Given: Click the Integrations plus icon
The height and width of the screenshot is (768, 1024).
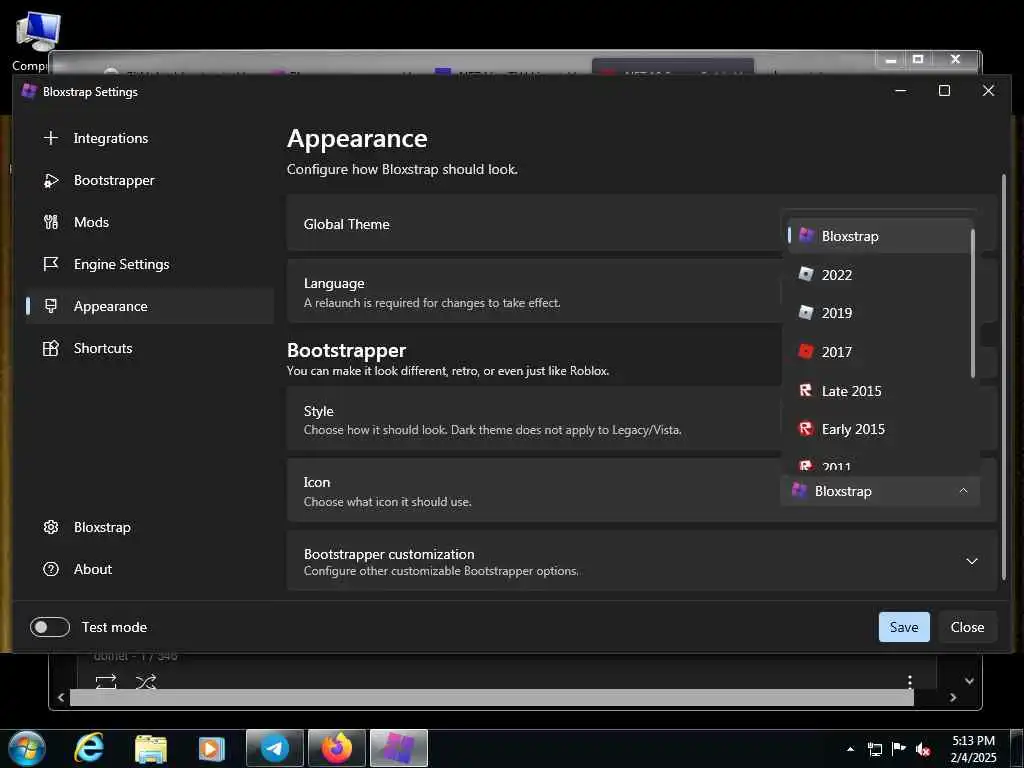Looking at the screenshot, I should point(51,138).
